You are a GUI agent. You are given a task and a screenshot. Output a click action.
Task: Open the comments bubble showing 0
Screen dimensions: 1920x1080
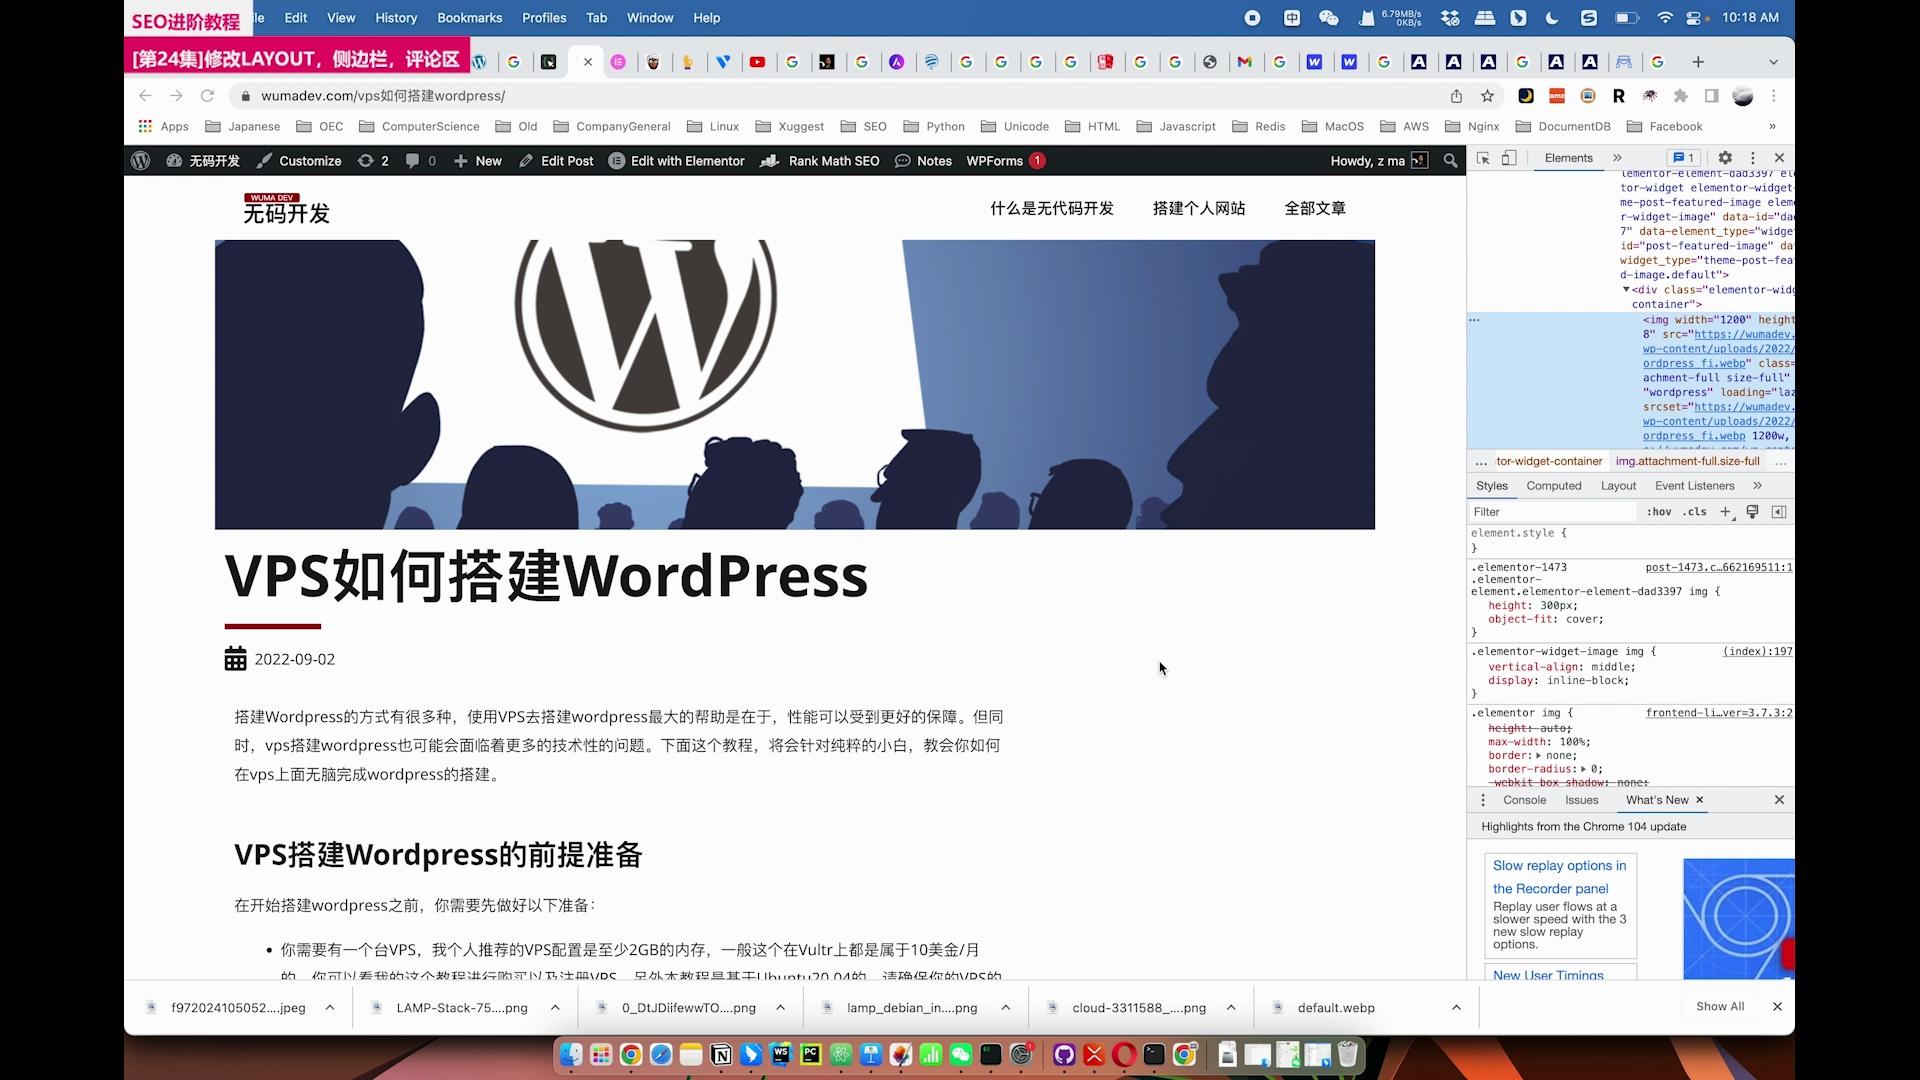coord(421,160)
